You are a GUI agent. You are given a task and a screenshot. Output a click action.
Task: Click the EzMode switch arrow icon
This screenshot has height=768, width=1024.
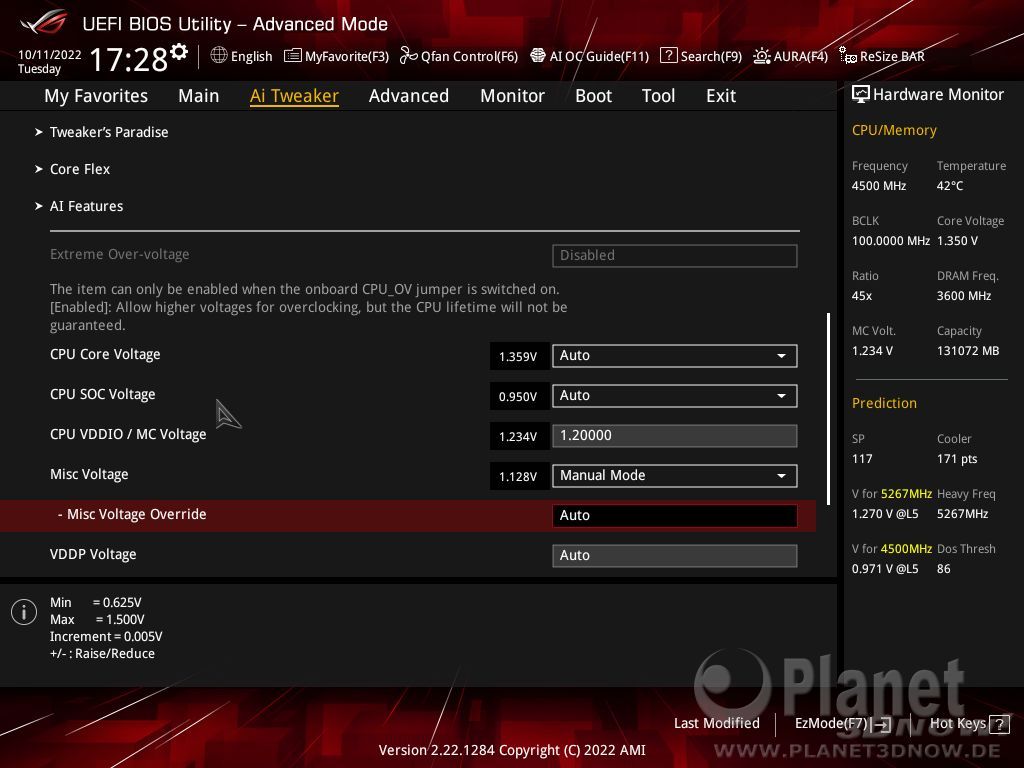click(x=882, y=724)
